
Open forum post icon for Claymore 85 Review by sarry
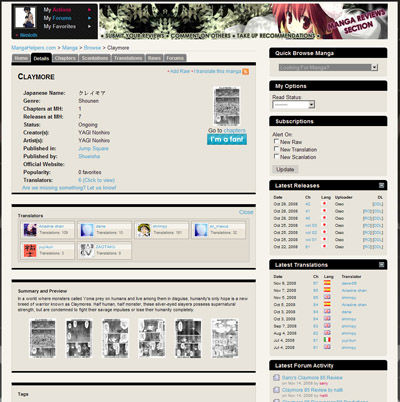[276, 378]
